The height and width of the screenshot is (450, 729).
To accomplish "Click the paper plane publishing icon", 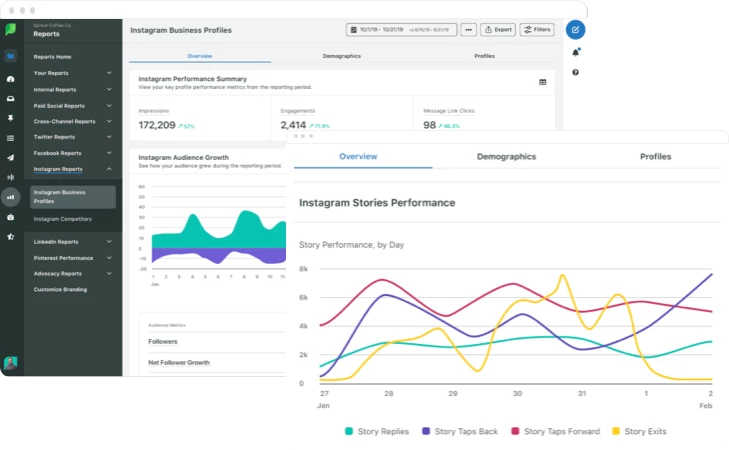I will (x=10, y=157).
